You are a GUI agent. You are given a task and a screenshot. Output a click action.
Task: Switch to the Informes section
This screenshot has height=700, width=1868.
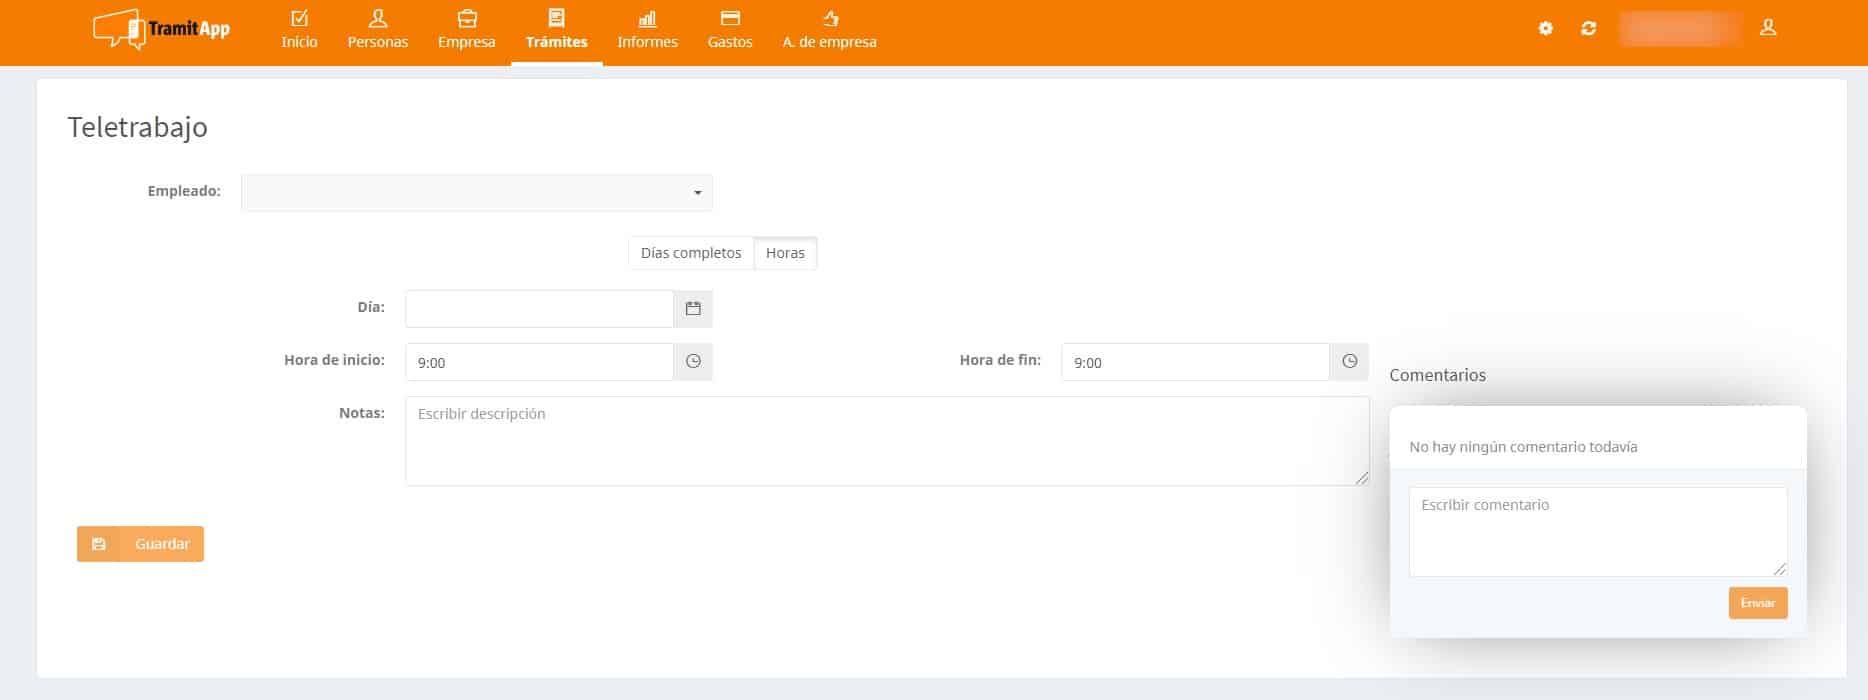click(x=647, y=30)
